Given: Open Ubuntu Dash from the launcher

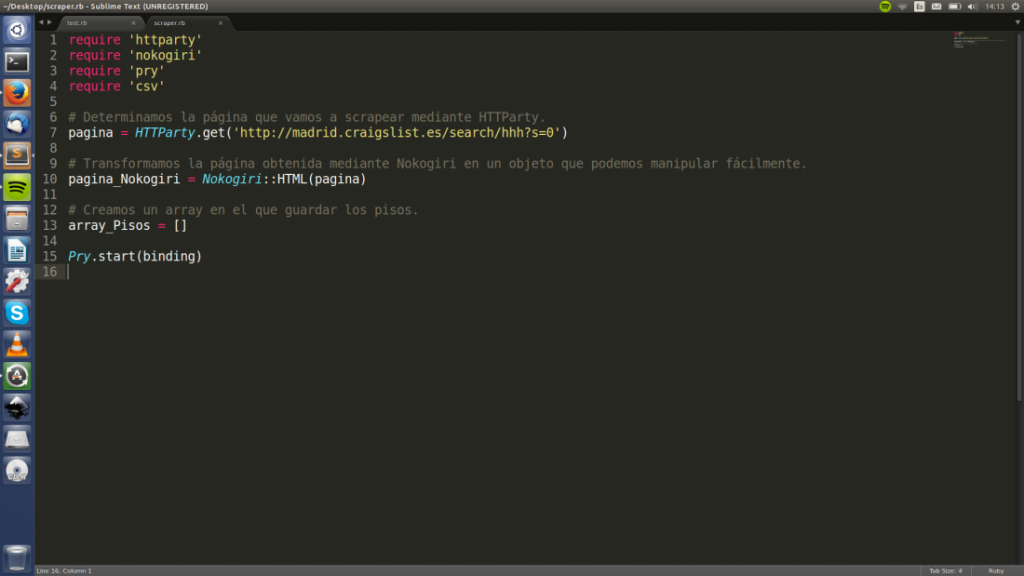Looking at the screenshot, I should coord(17,30).
